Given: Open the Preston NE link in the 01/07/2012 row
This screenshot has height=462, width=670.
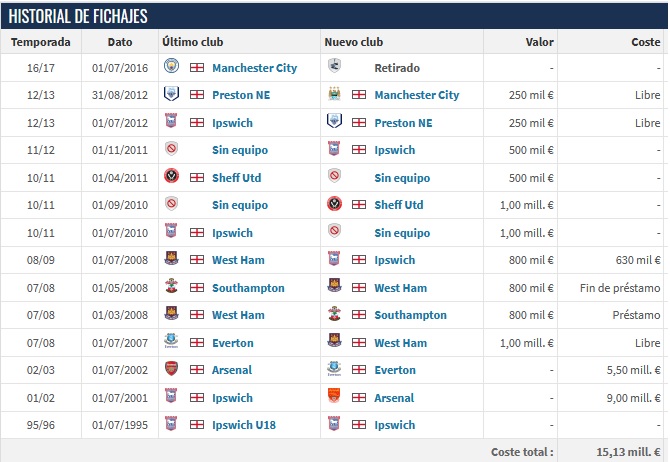Looking at the screenshot, I should pyautogui.click(x=404, y=123).
